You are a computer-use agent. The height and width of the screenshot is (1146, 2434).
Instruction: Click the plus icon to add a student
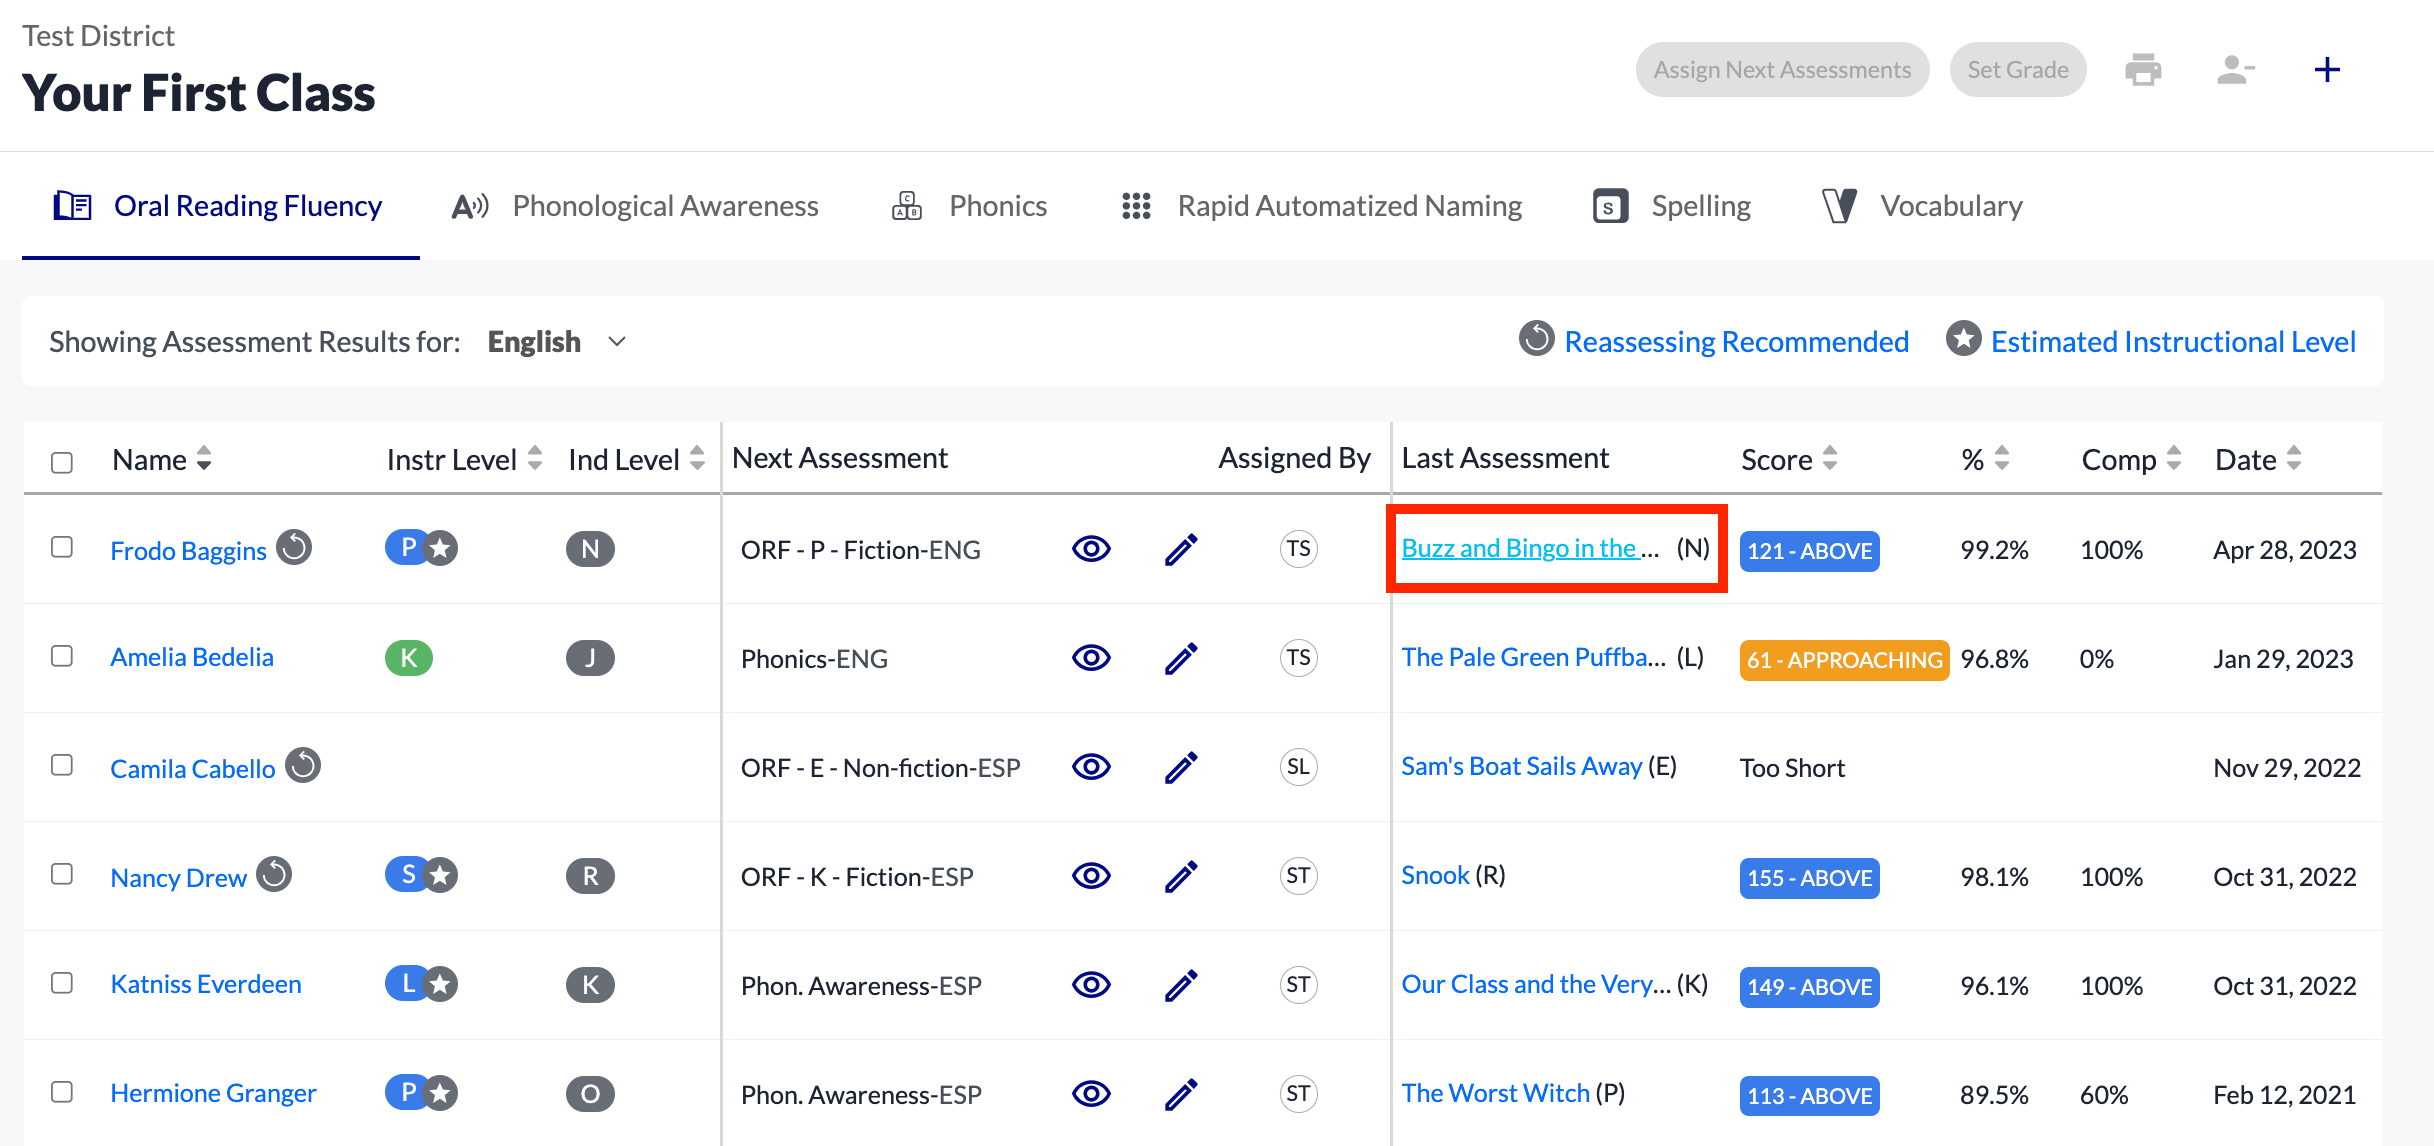coord(2327,69)
